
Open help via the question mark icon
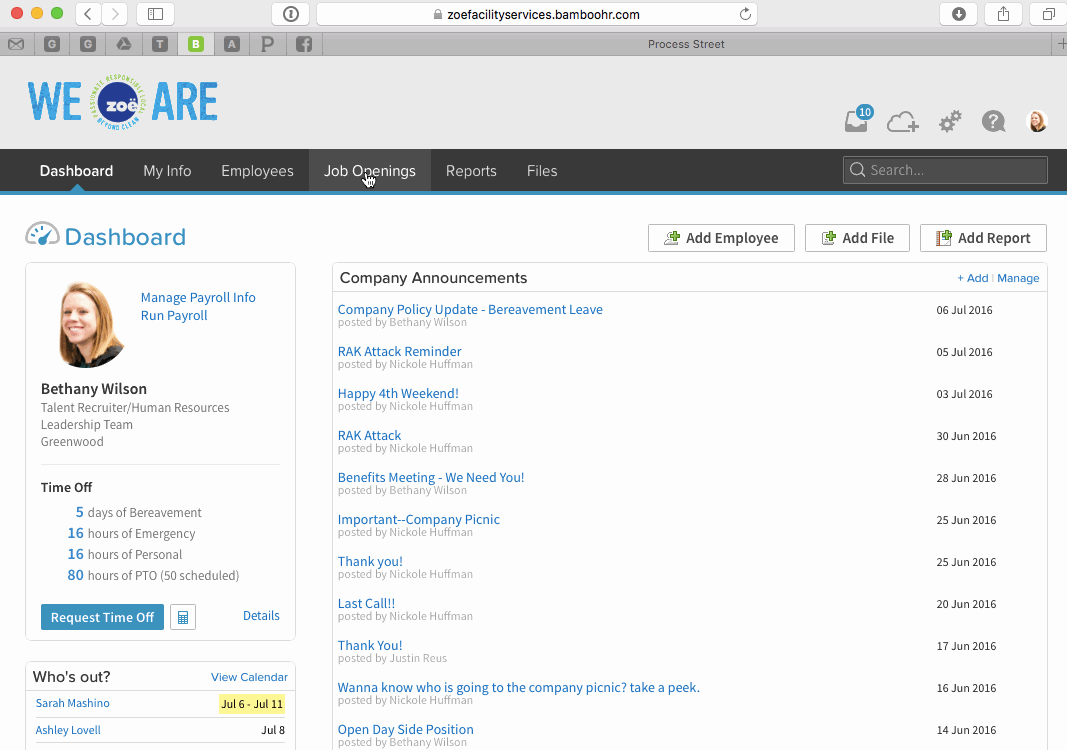pyautogui.click(x=993, y=120)
